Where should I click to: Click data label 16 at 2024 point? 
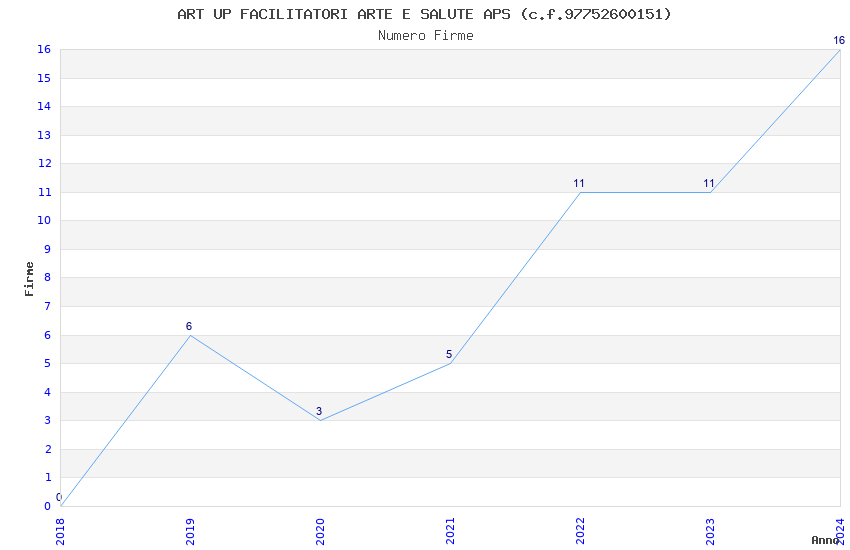839,41
